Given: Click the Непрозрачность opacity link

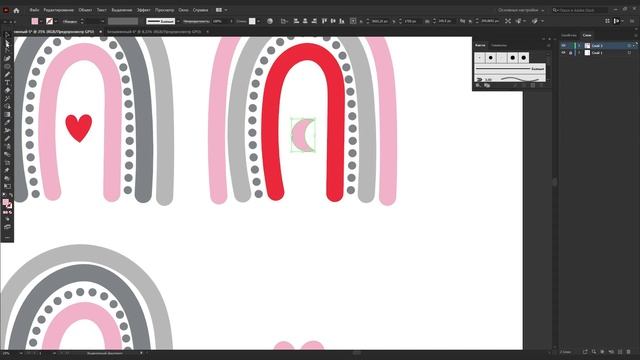Looking at the screenshot, I should click(x=197, y=21).
